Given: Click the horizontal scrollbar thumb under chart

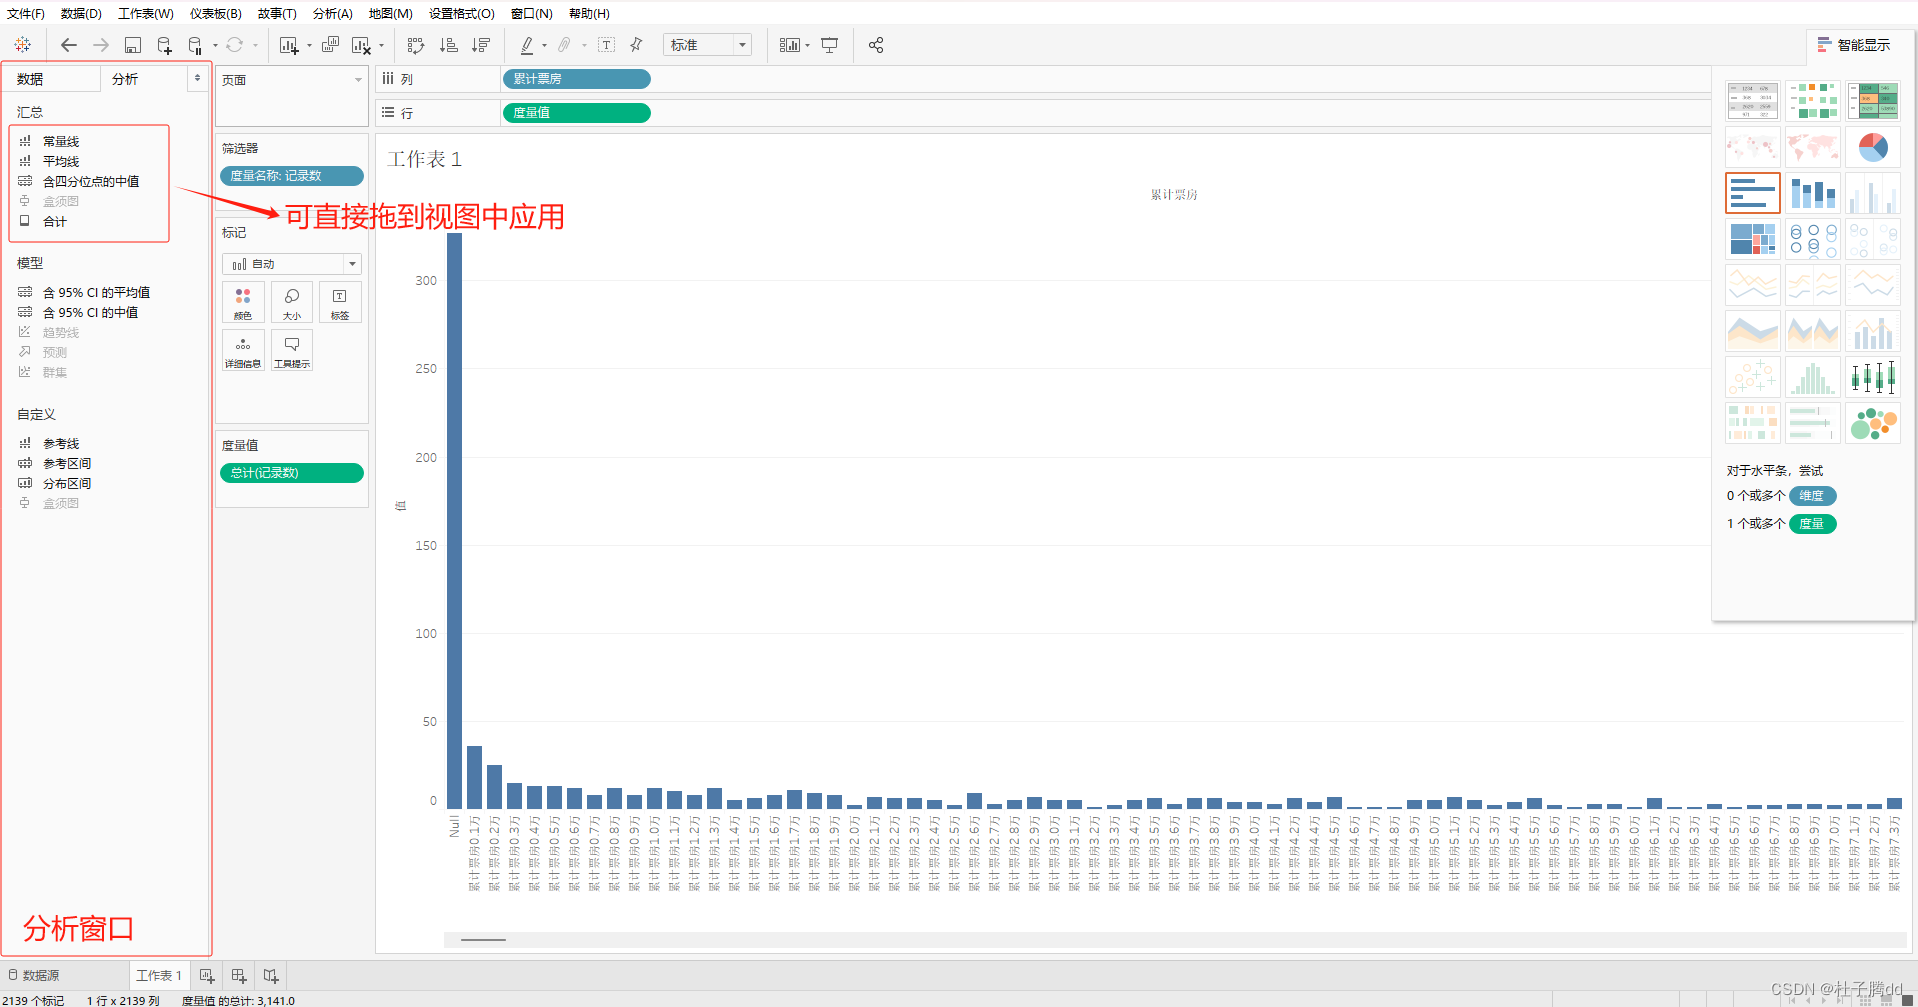Looking at the screenshot, I should pyautogui.click(x=483, y=940).
